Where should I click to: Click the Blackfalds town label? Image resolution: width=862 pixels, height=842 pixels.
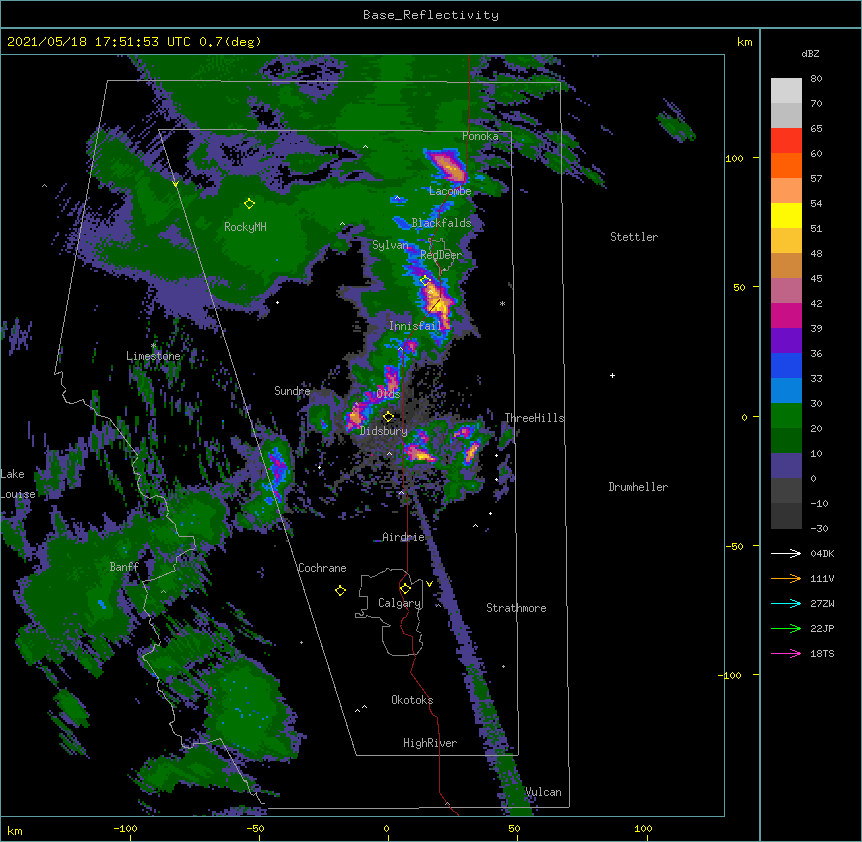[x=441, y=223]
